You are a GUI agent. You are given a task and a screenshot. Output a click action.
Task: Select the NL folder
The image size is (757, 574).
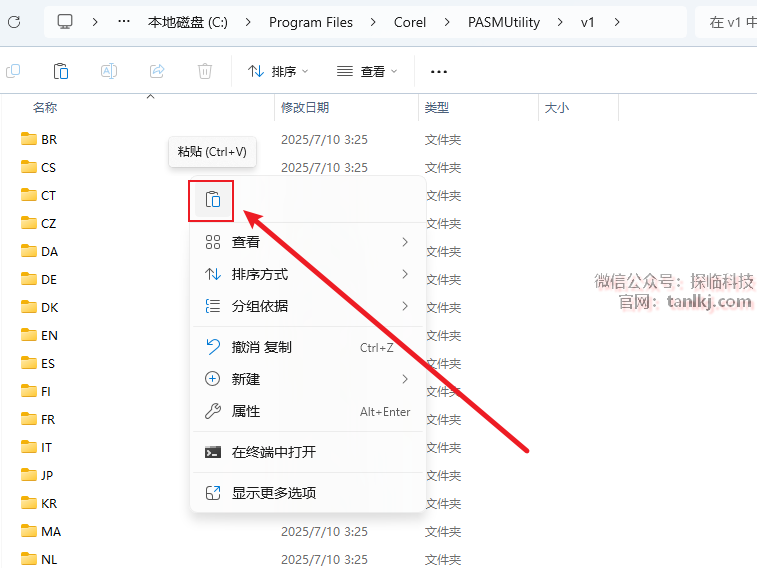40,560
